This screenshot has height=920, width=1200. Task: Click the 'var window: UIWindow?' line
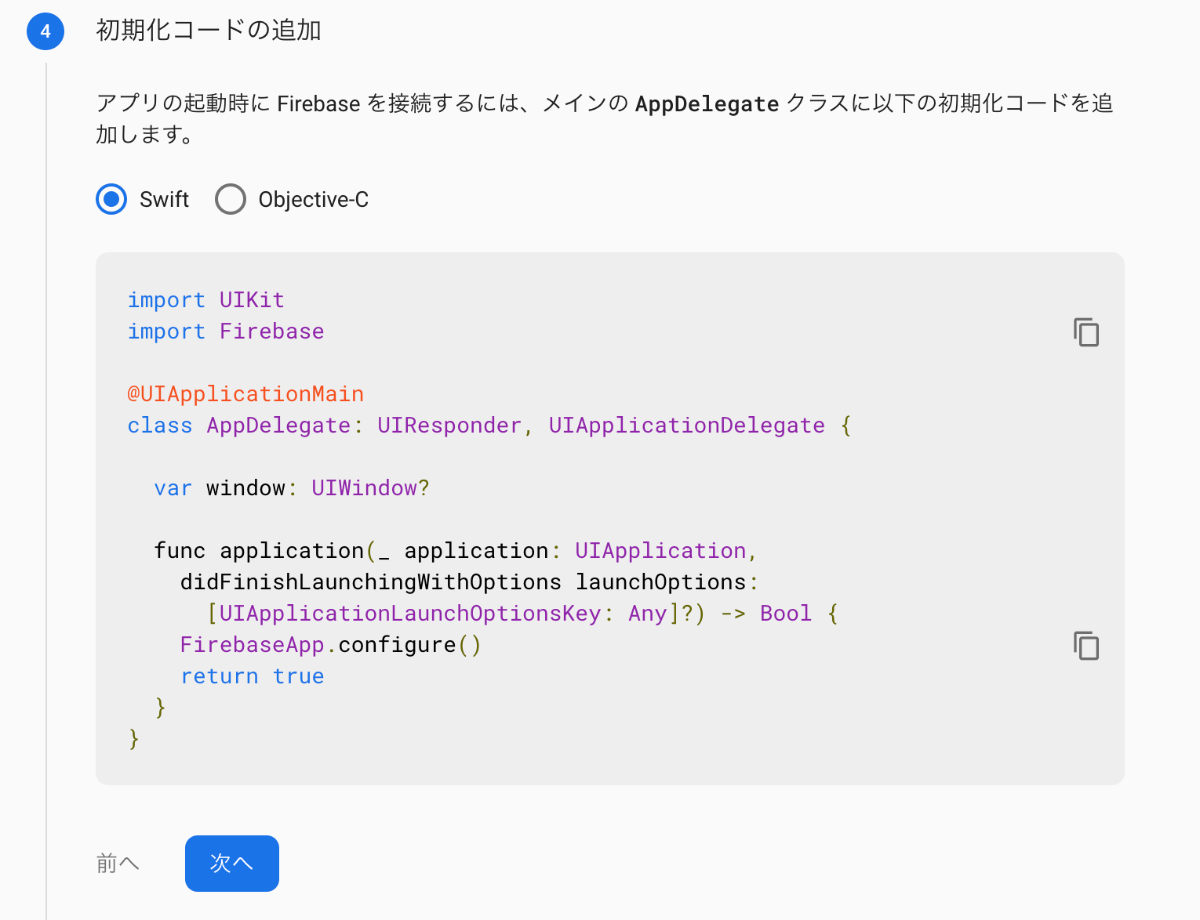pyautogui.click(x=292, y=488)
